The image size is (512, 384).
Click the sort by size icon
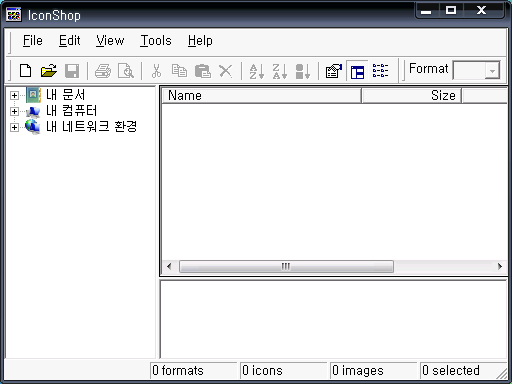pyautogui.click(x=303, y=71)
